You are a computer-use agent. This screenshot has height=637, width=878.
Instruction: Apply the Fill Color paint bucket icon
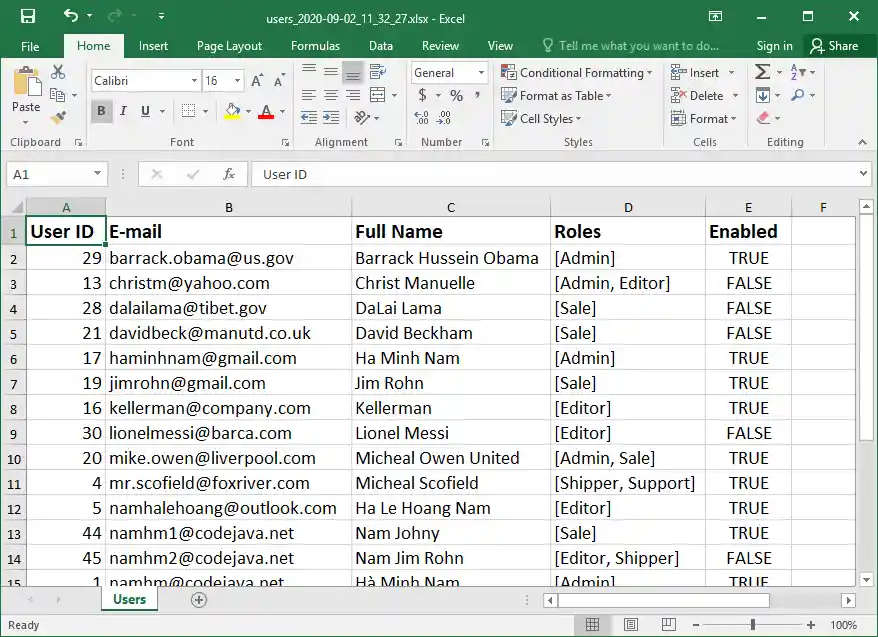pyautogui.click(x=231, y=110)
